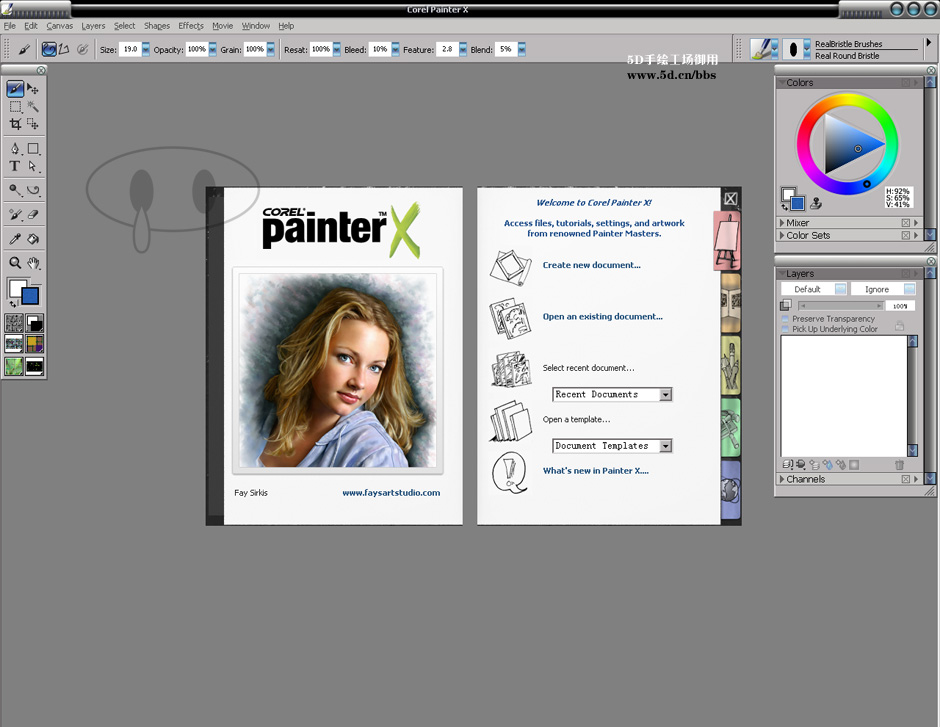
Task: Open the Ignore composite depth dropdown
Action: tap(883, 289)
